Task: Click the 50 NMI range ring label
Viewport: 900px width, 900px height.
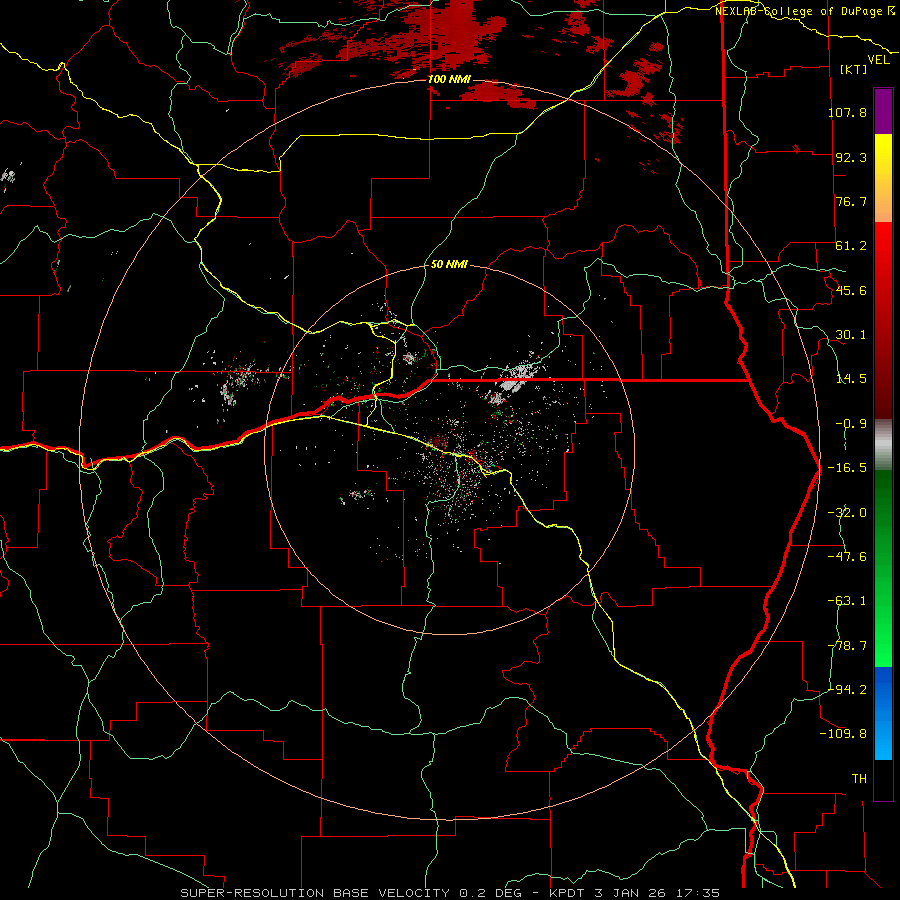Action: pos(449,265)
